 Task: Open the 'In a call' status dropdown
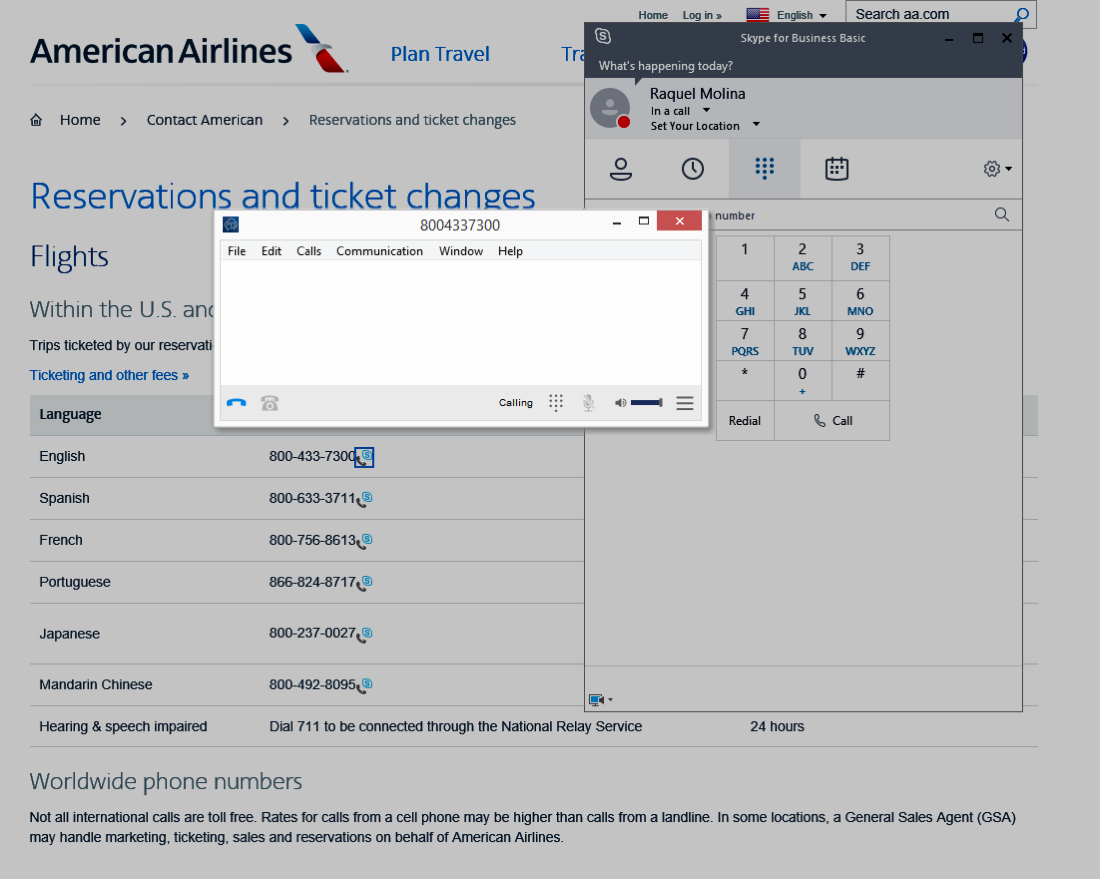[x=704, y=111]
